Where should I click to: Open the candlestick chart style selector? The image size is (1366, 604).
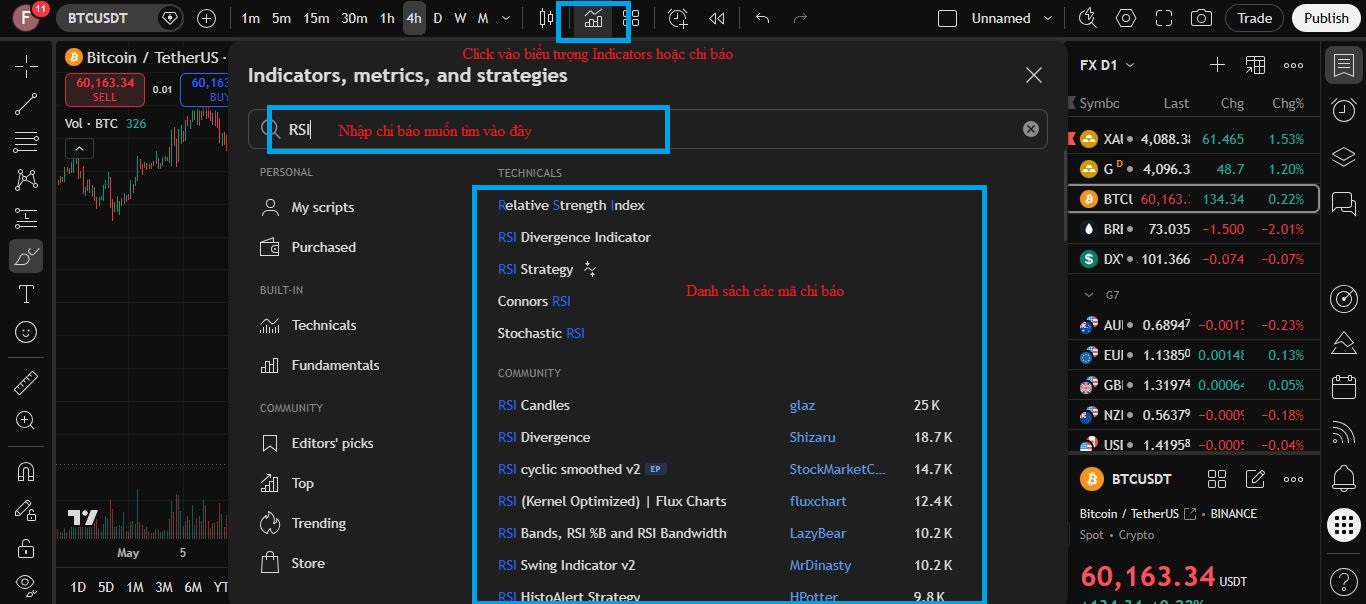546,18
